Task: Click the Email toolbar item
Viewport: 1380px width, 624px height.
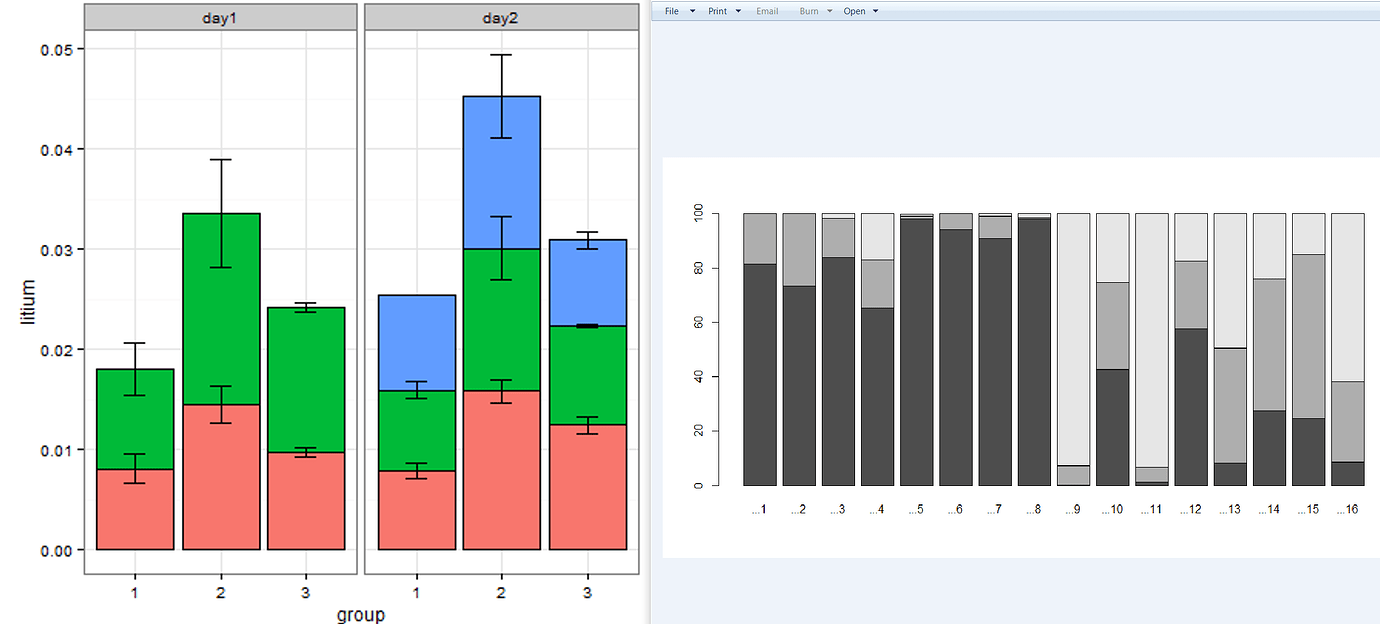Action: (x=767, y=11)
